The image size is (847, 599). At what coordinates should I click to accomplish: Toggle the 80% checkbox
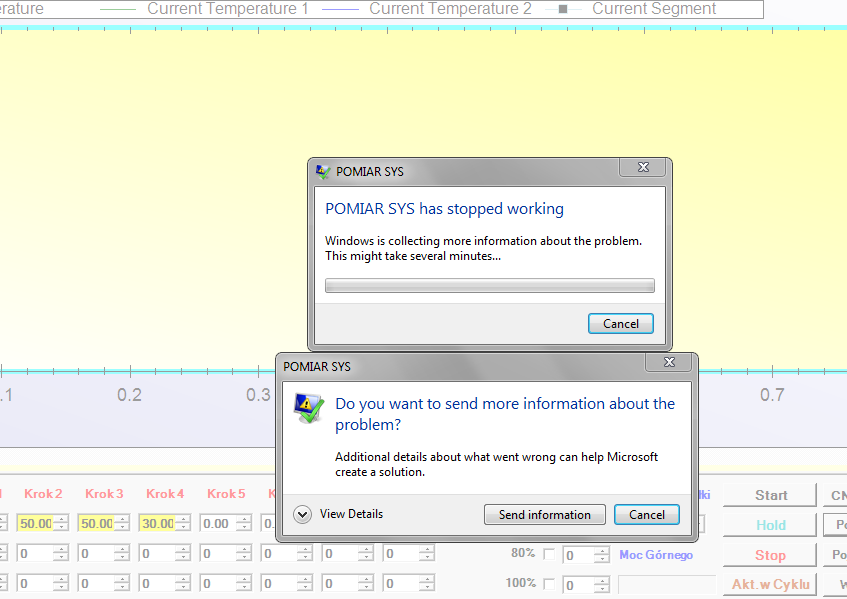pyautogui.click(x=549, y=554)
